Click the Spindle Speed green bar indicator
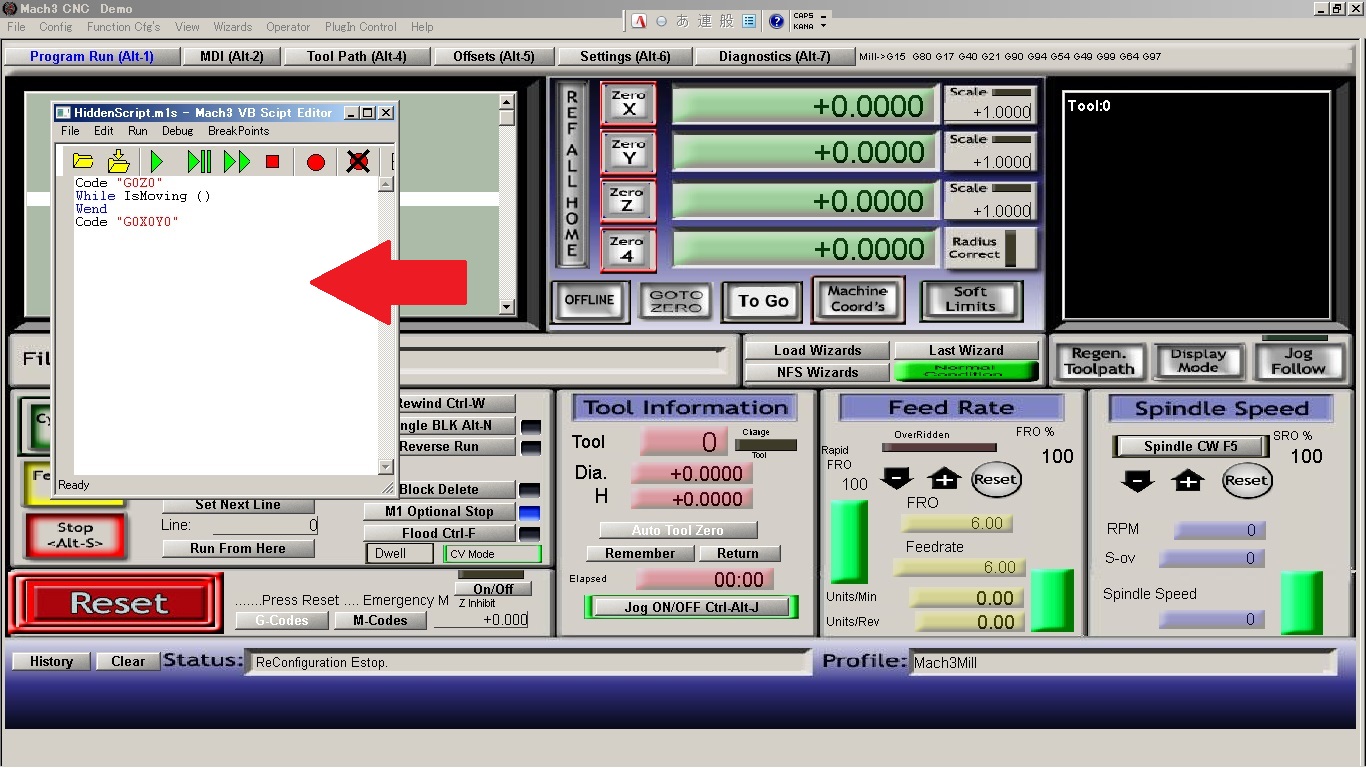1366x768 pixels. [x=1301, y=602]
